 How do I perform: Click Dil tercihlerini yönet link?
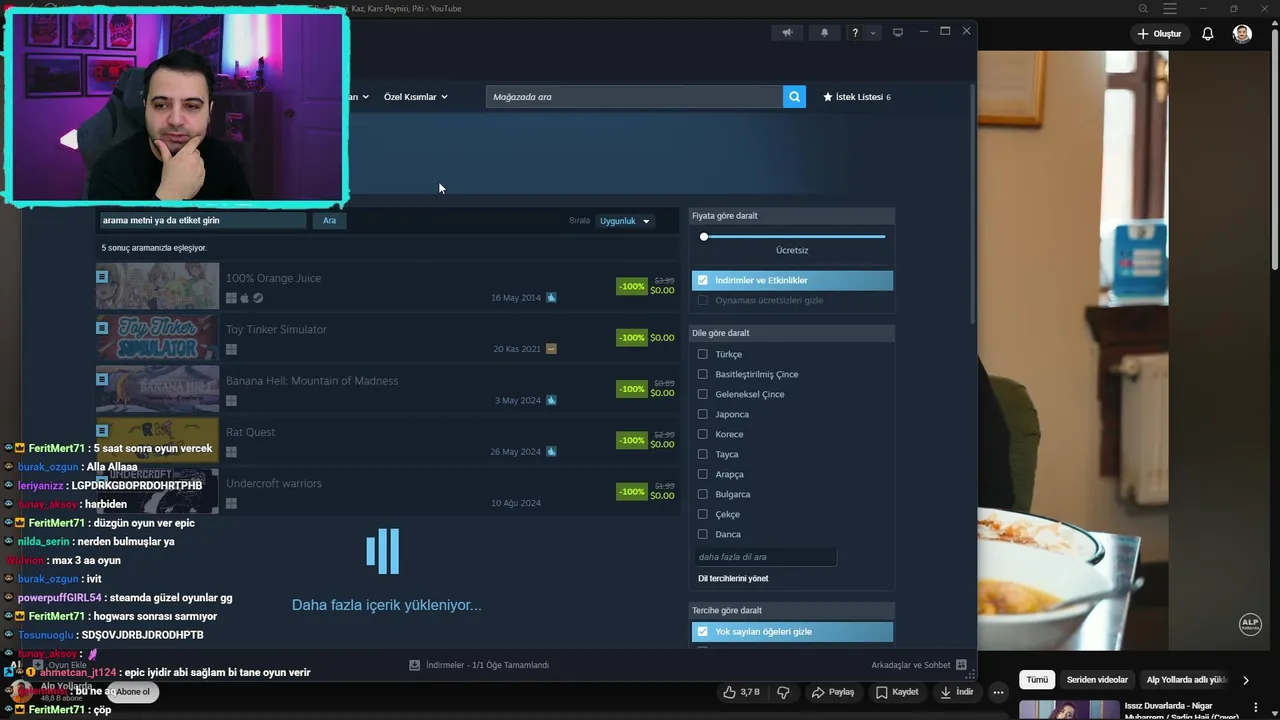coord(733,579)
